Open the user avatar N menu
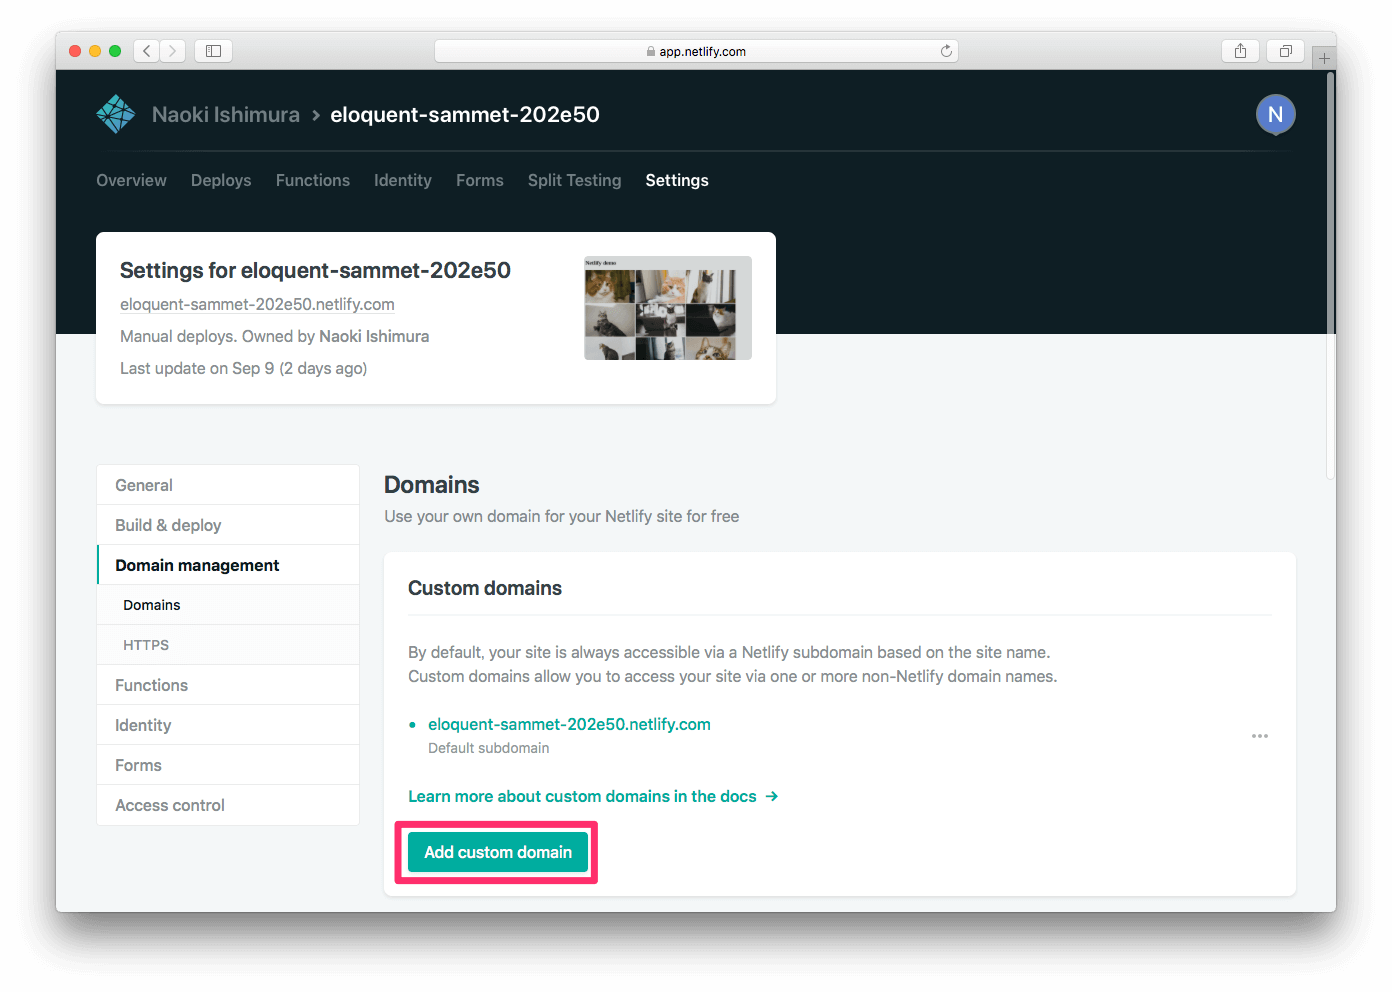 [x=1275, y=115]
